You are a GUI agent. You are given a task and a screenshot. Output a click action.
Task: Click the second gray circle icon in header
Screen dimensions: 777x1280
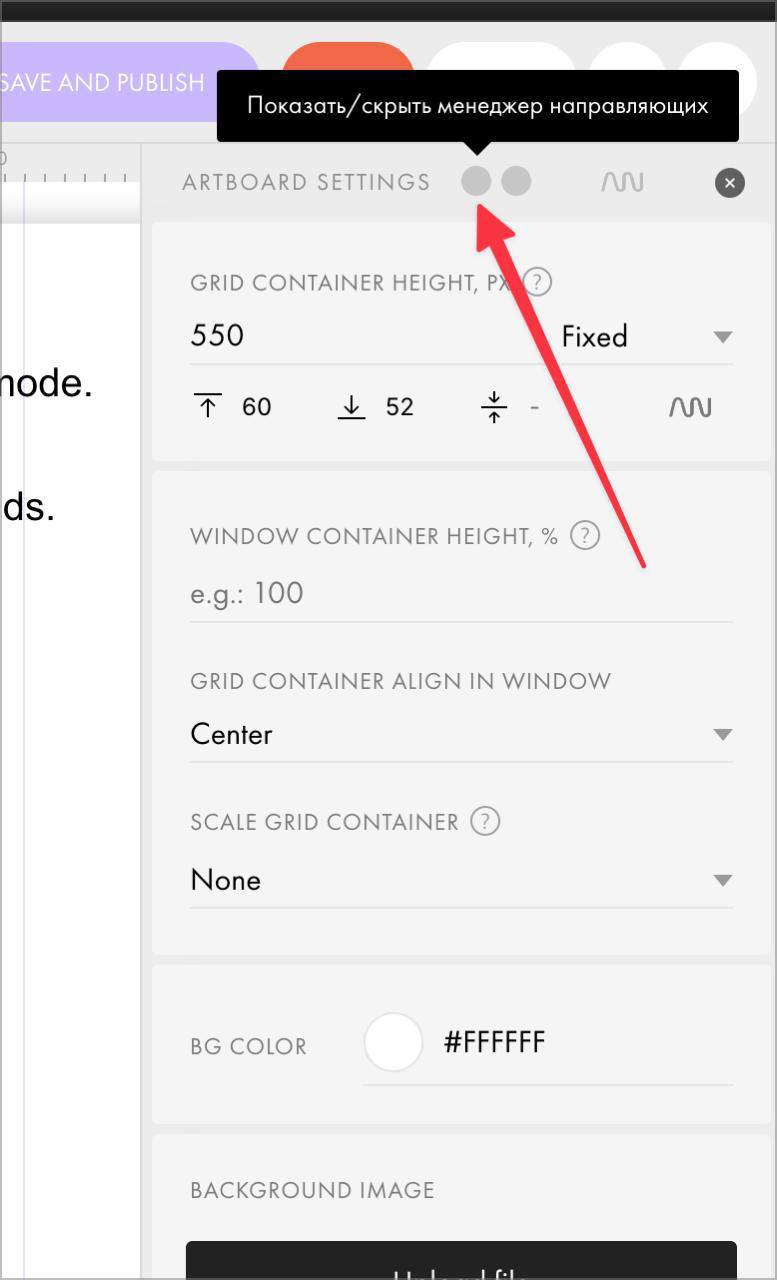pyautogui.click(x=516, y=181)
